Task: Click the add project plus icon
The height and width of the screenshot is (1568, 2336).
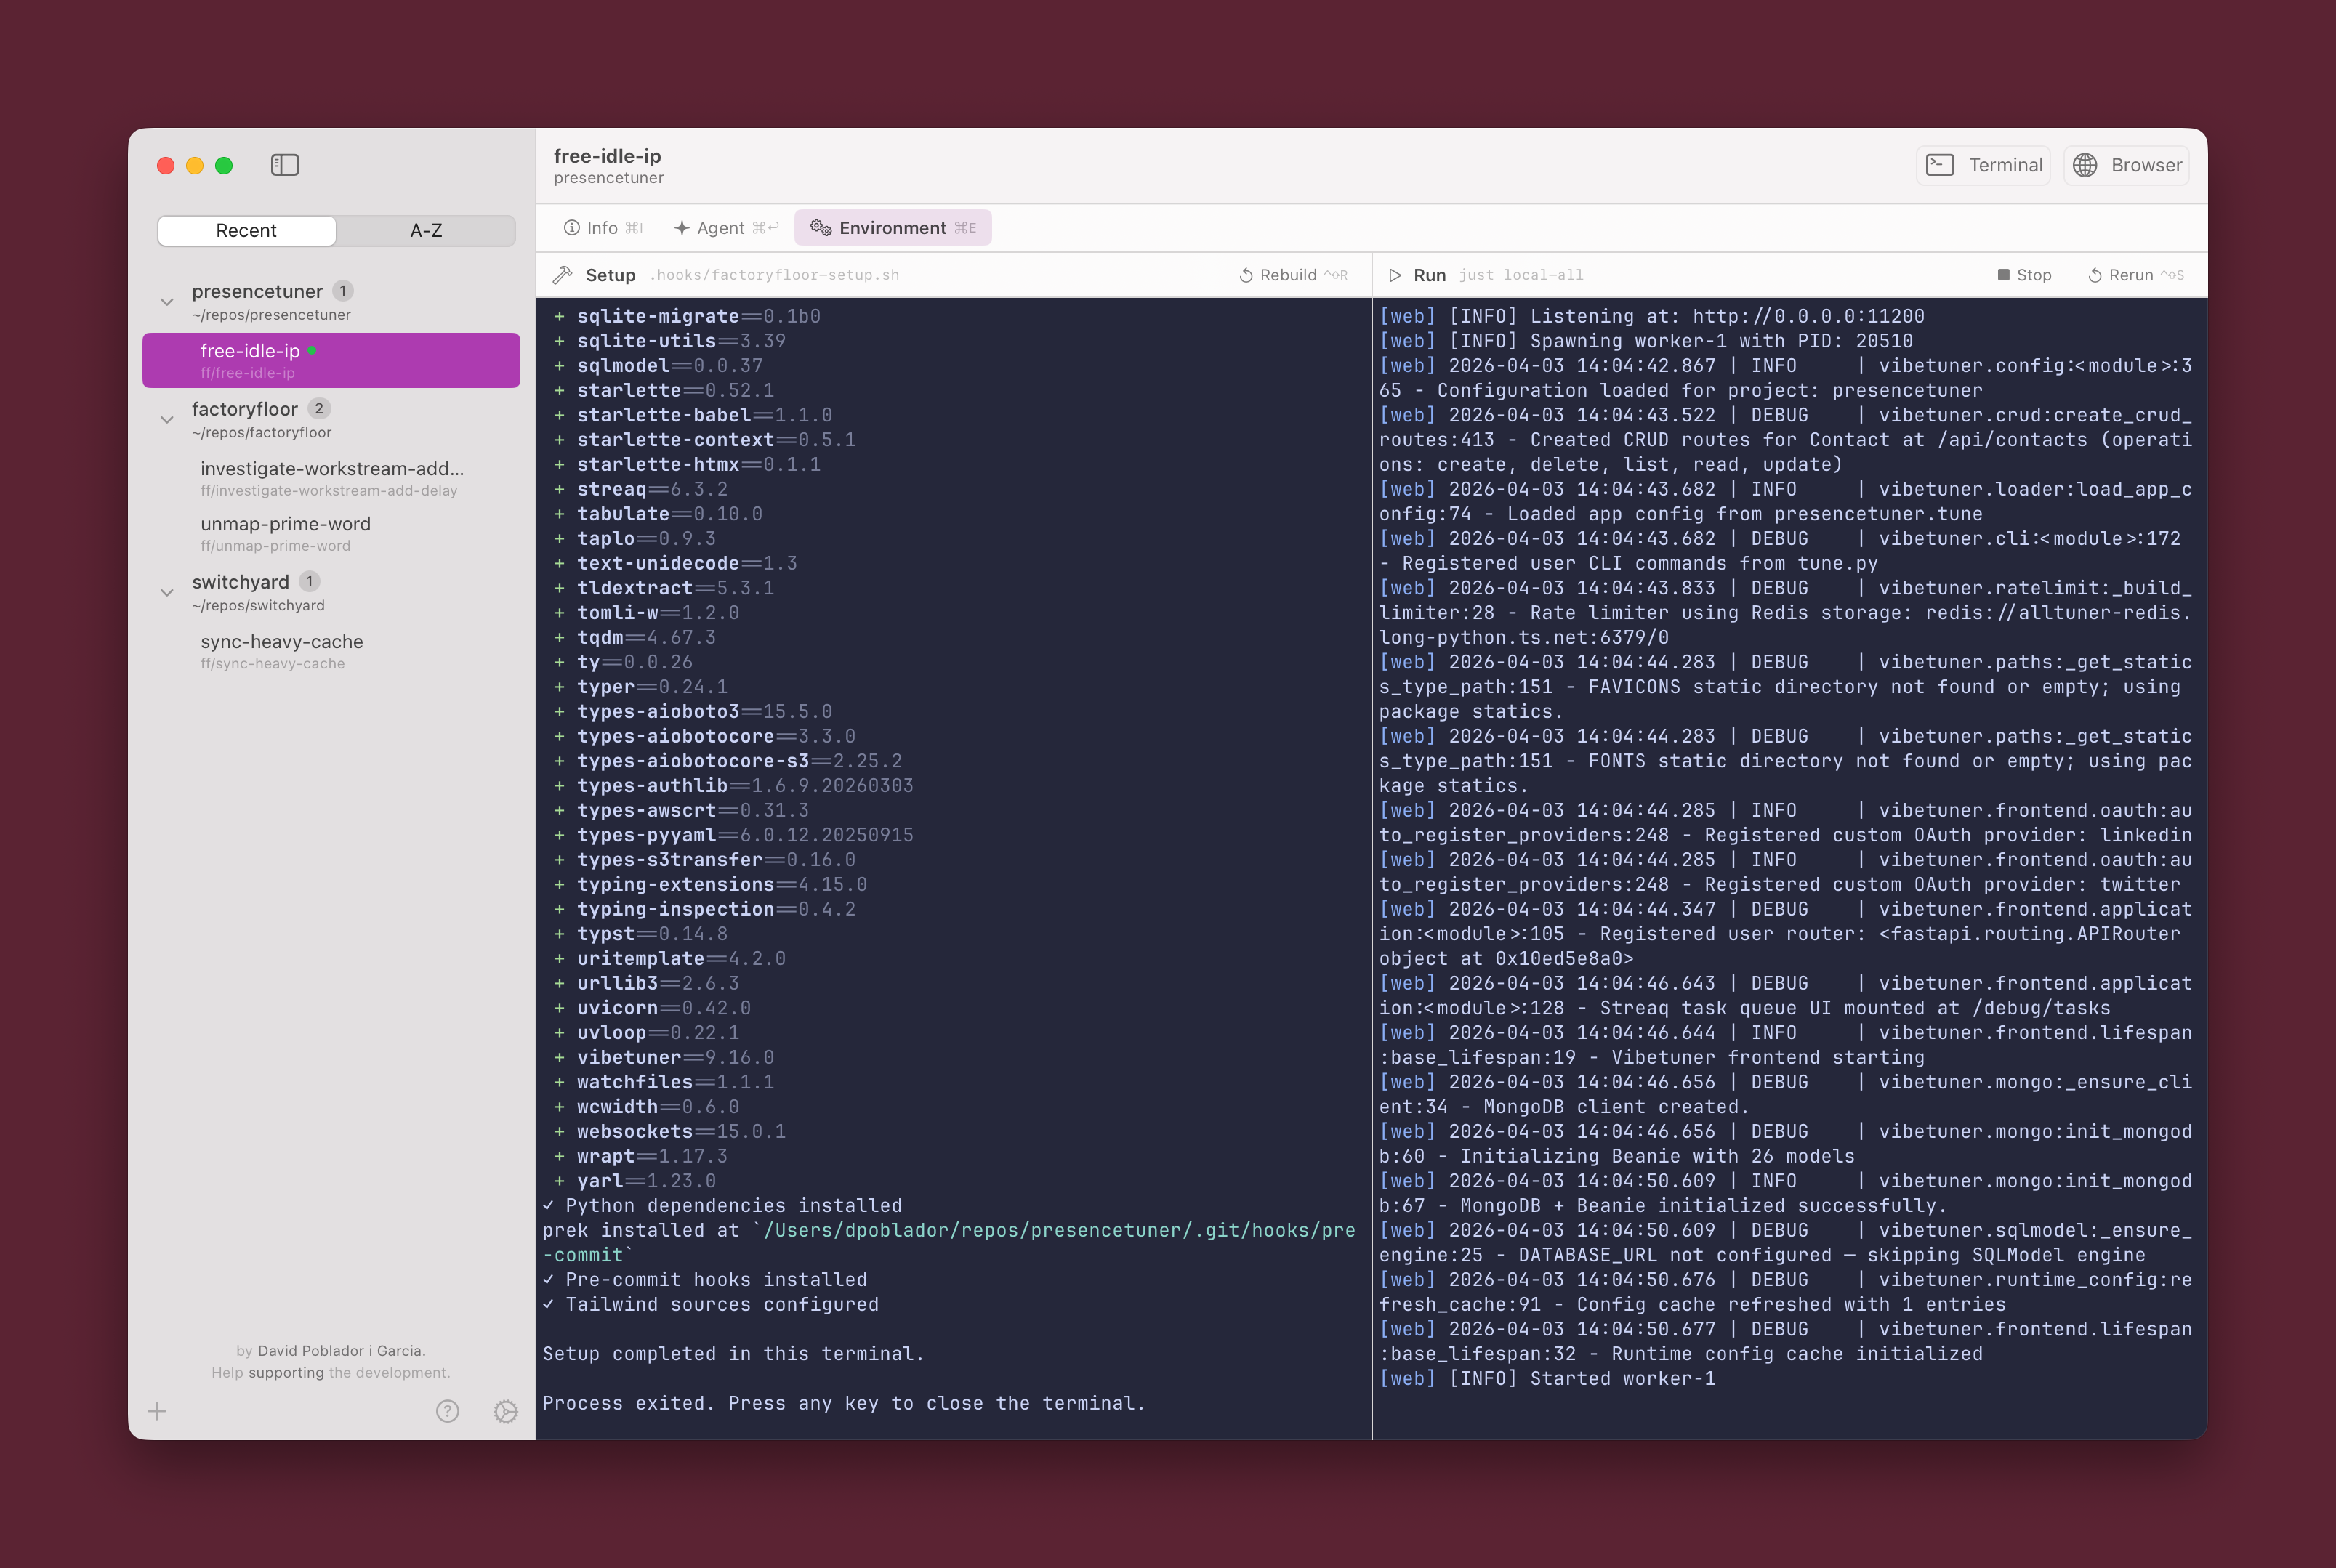Action: click(x=157, y=1411)
